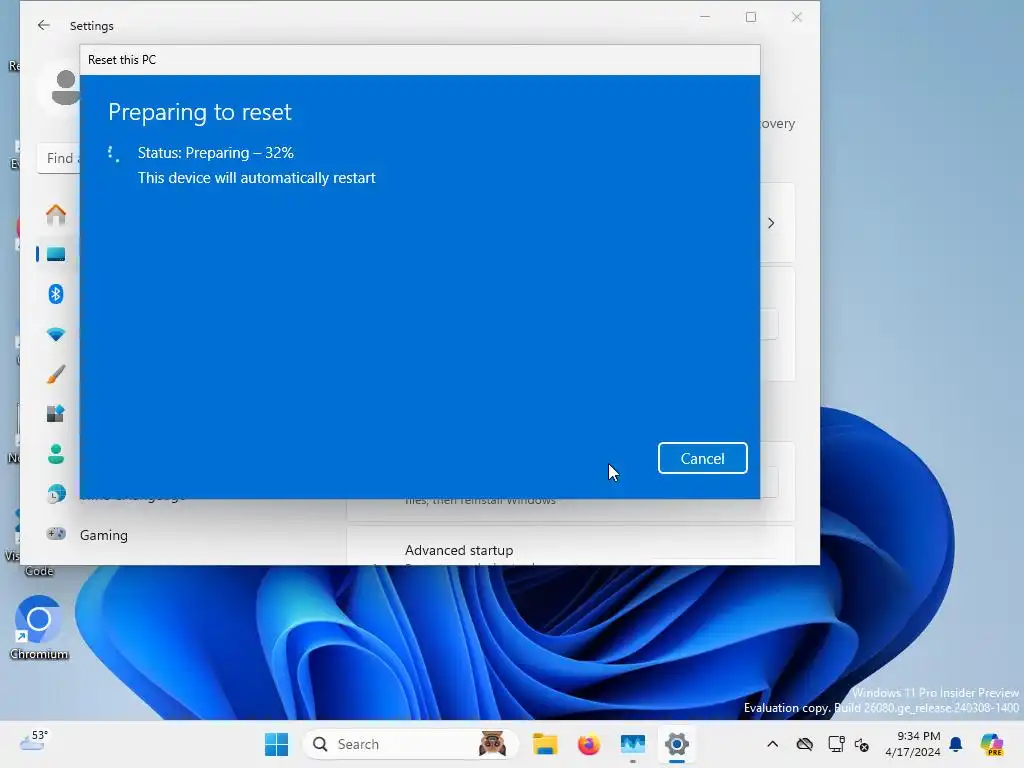Show hidden system tray icons
This screenshot has width=1024, height=768.
tap(773, 744)
